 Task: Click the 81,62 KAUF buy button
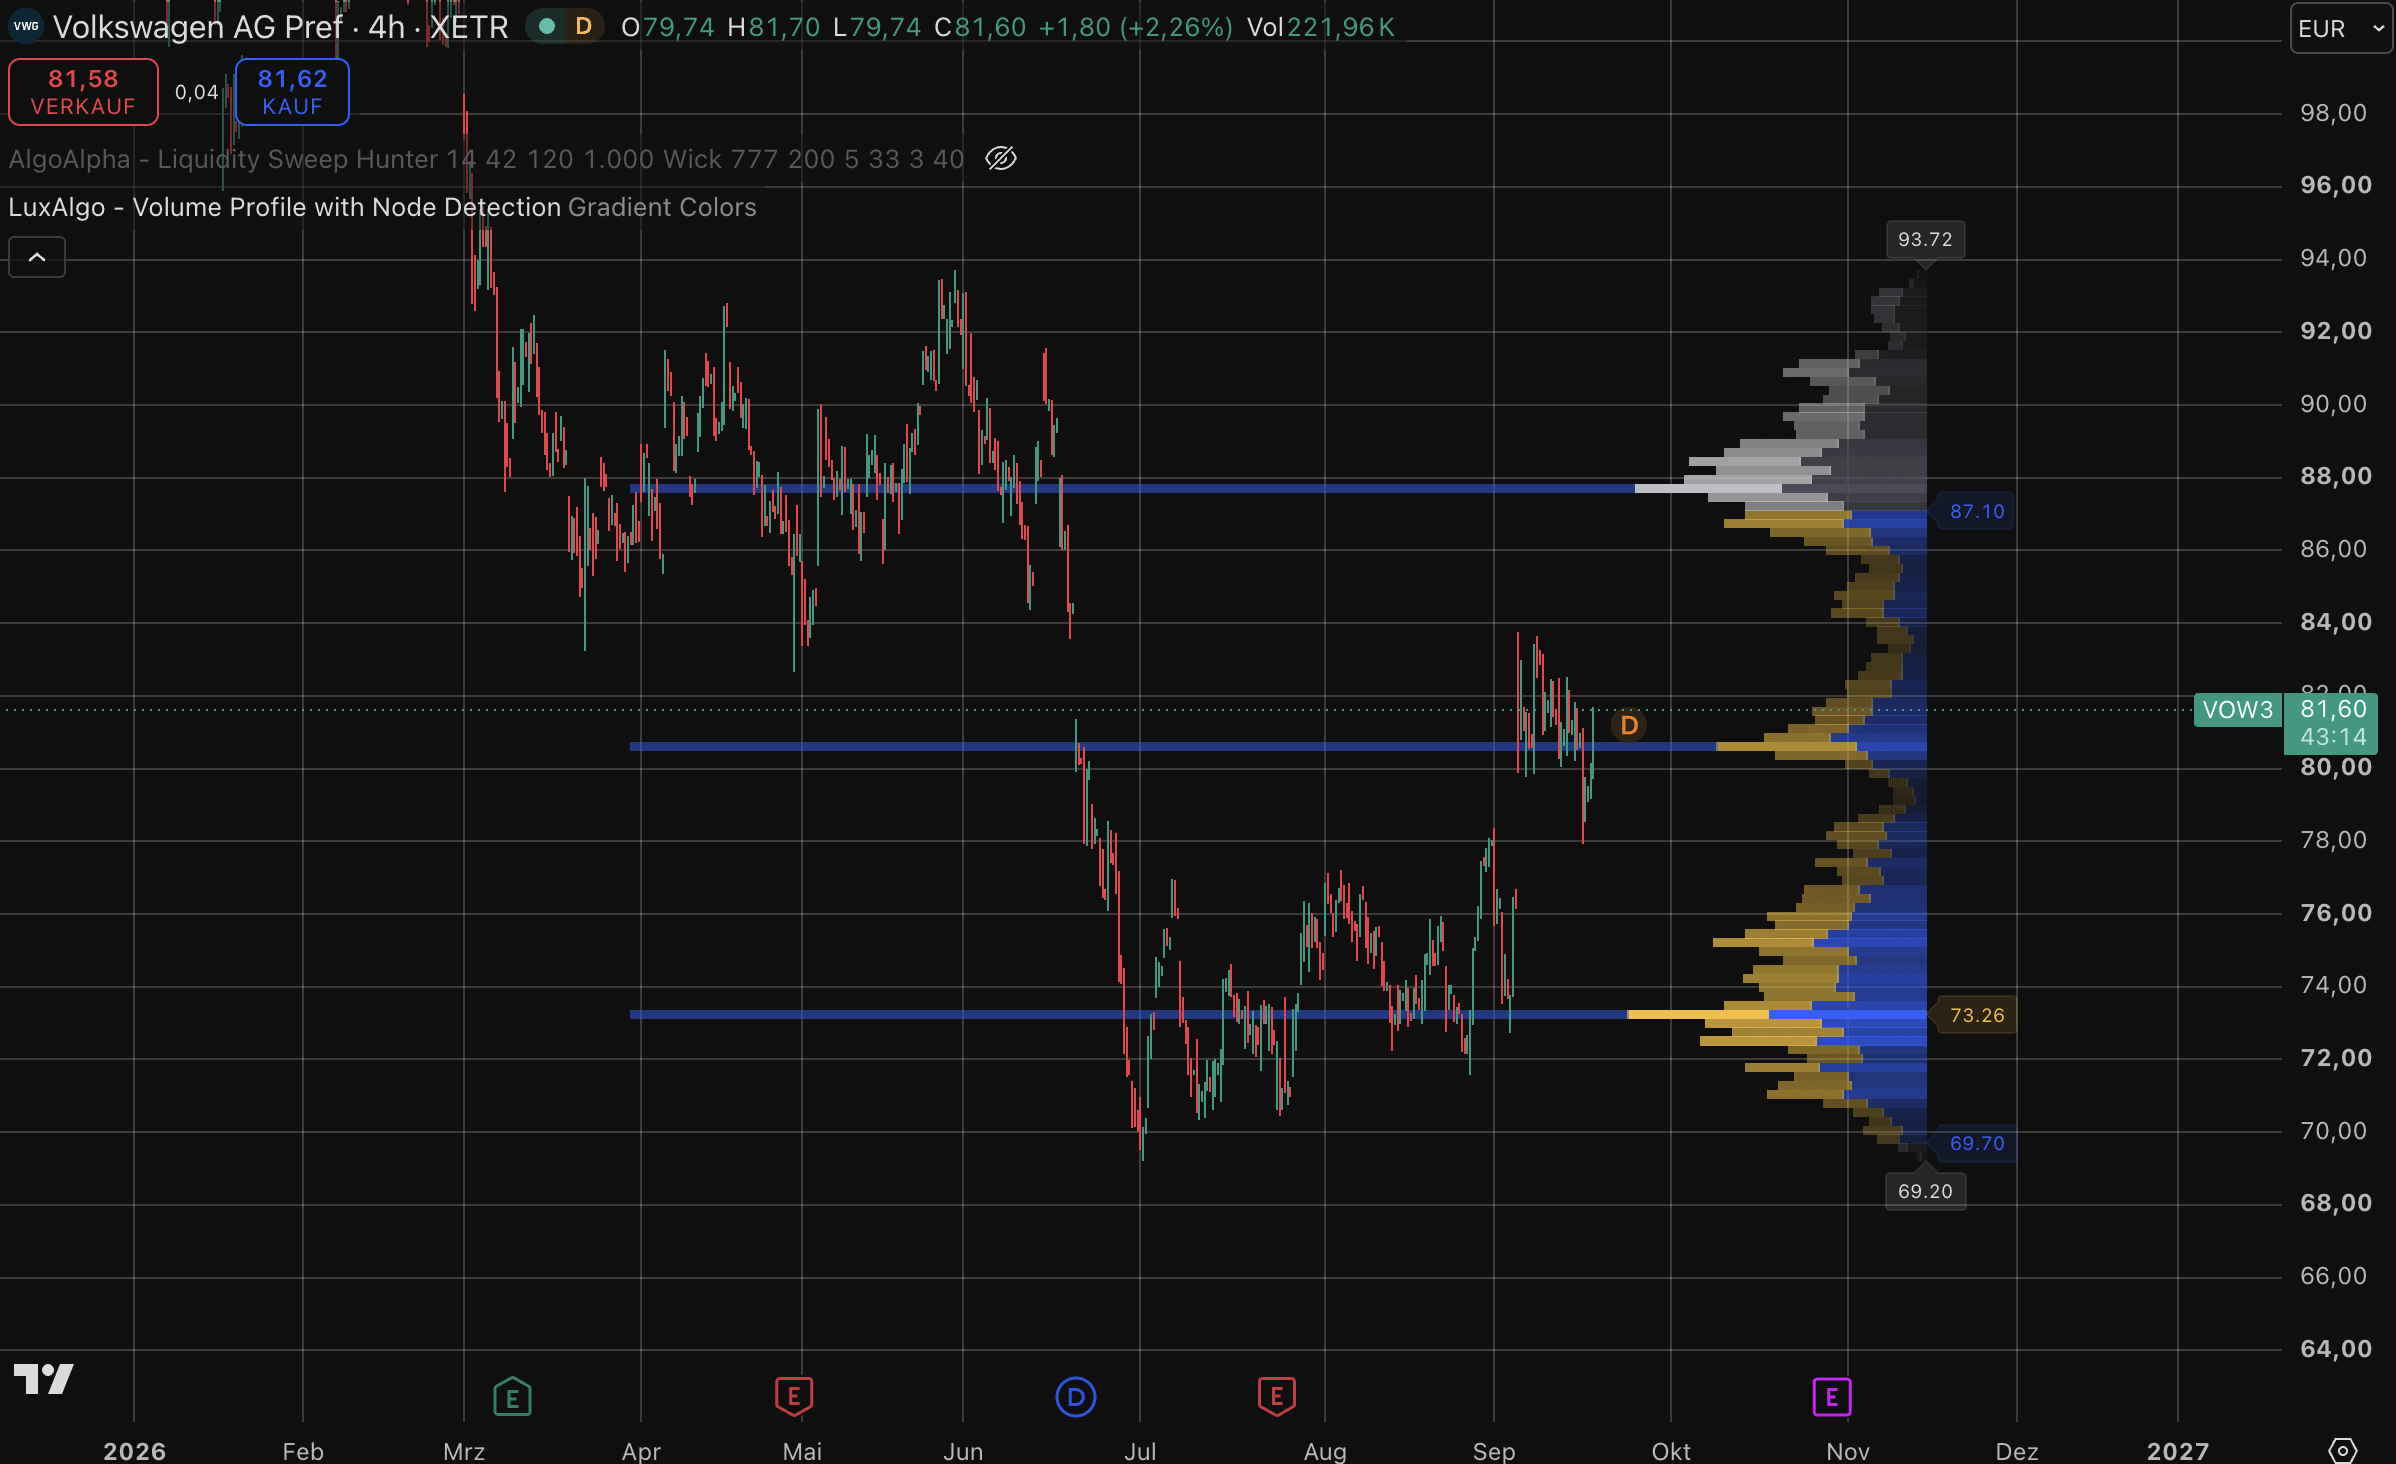(x=292, y=92)
